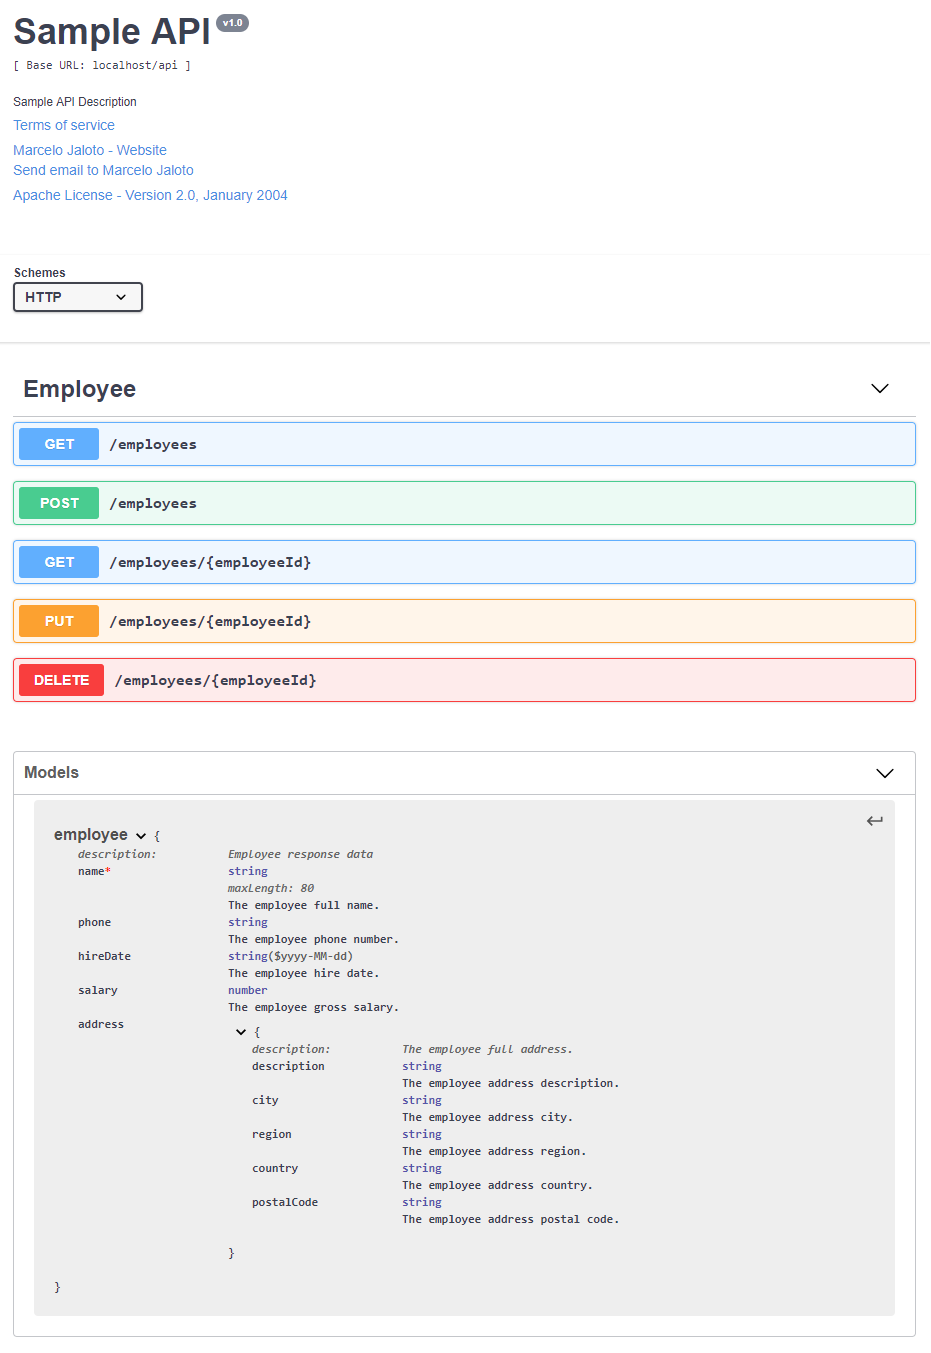Click the model return arrow icon
The height and width of the screenshot is (1353, 931).
coord(874,821)
